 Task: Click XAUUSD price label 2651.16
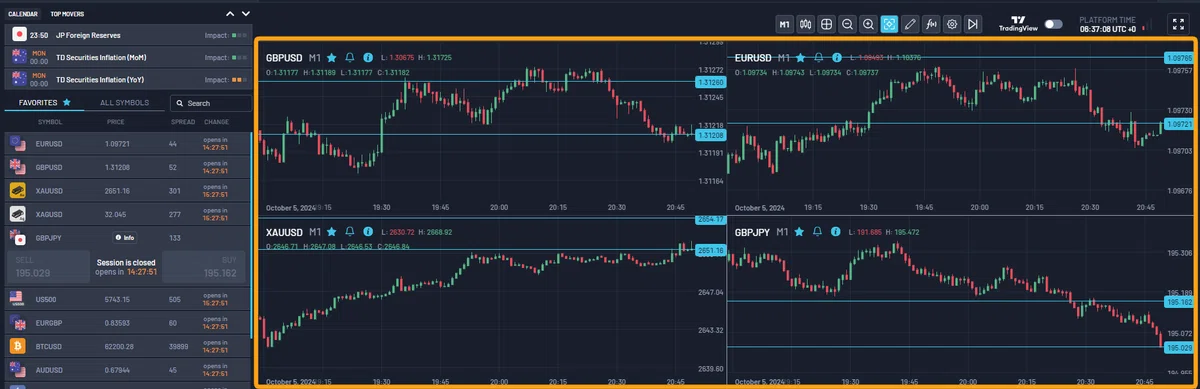coord(711,250)
